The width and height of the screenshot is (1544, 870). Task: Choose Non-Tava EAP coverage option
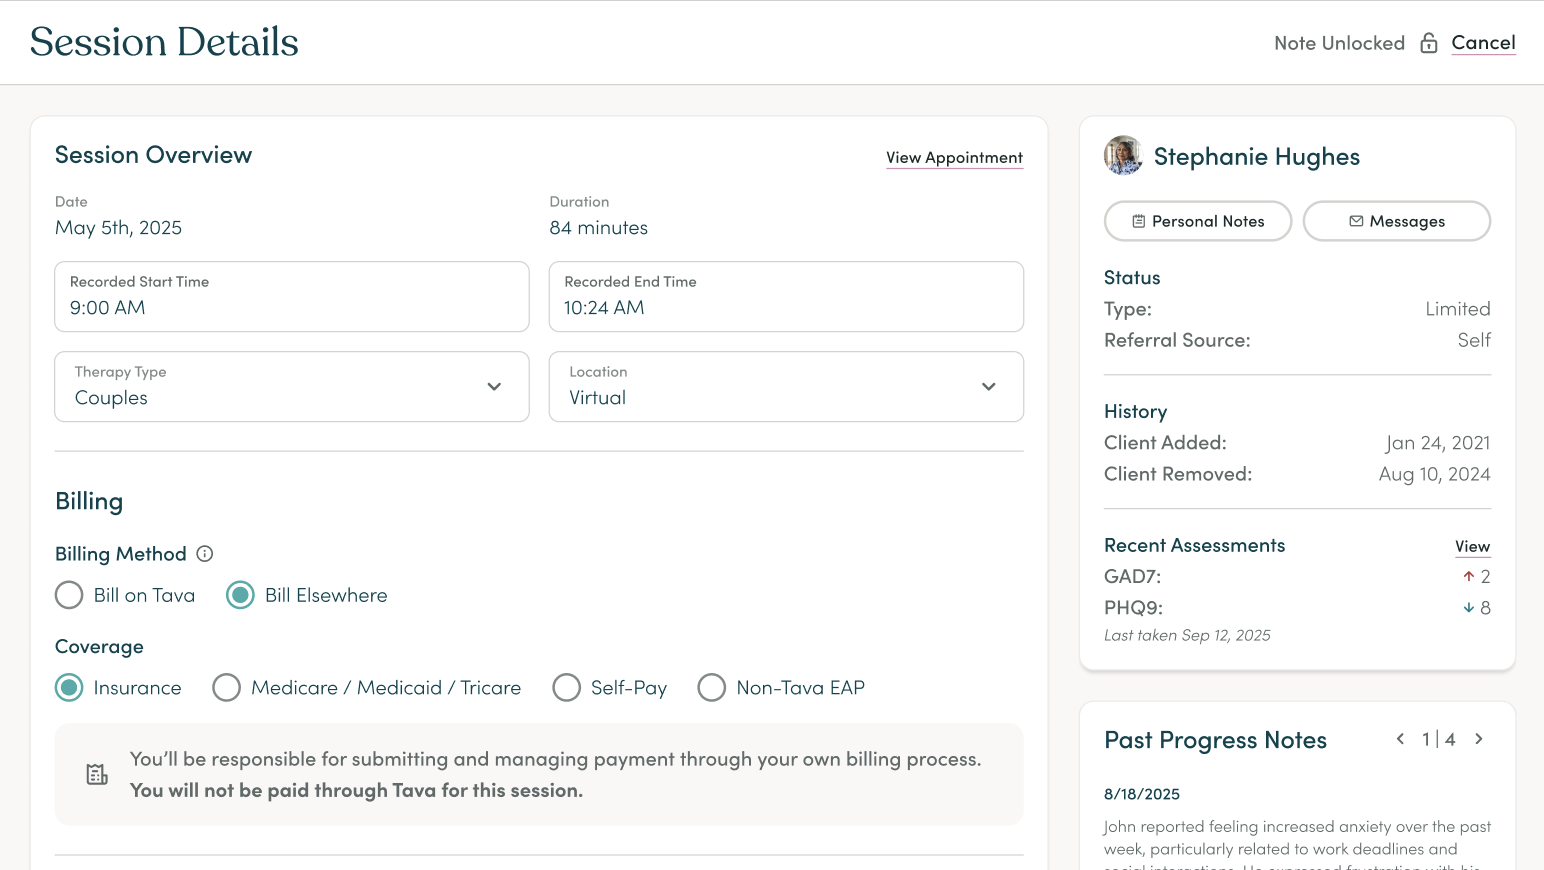tap(711, 688)
